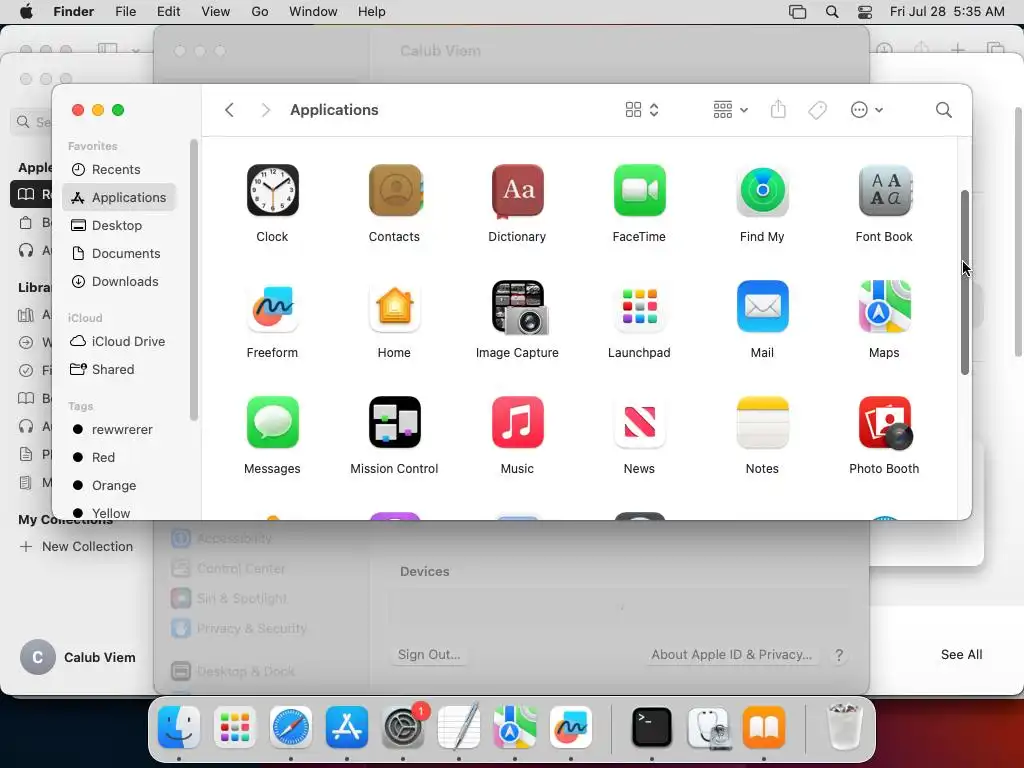Click the help question mark button
This screenshot has height=768, width=1024.
(x=839, y=655)
